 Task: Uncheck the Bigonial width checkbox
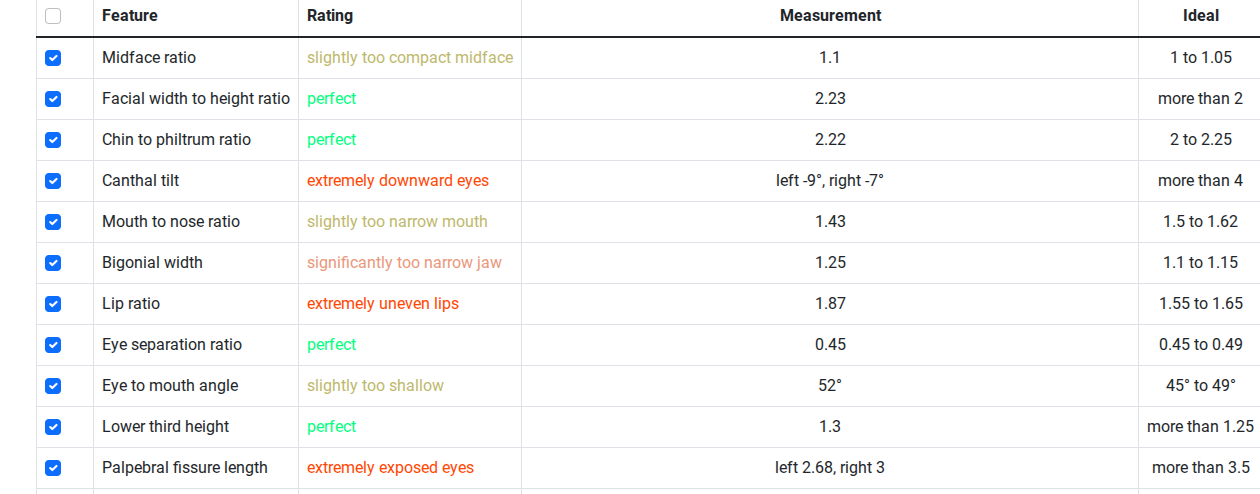(x=53, y=263)
